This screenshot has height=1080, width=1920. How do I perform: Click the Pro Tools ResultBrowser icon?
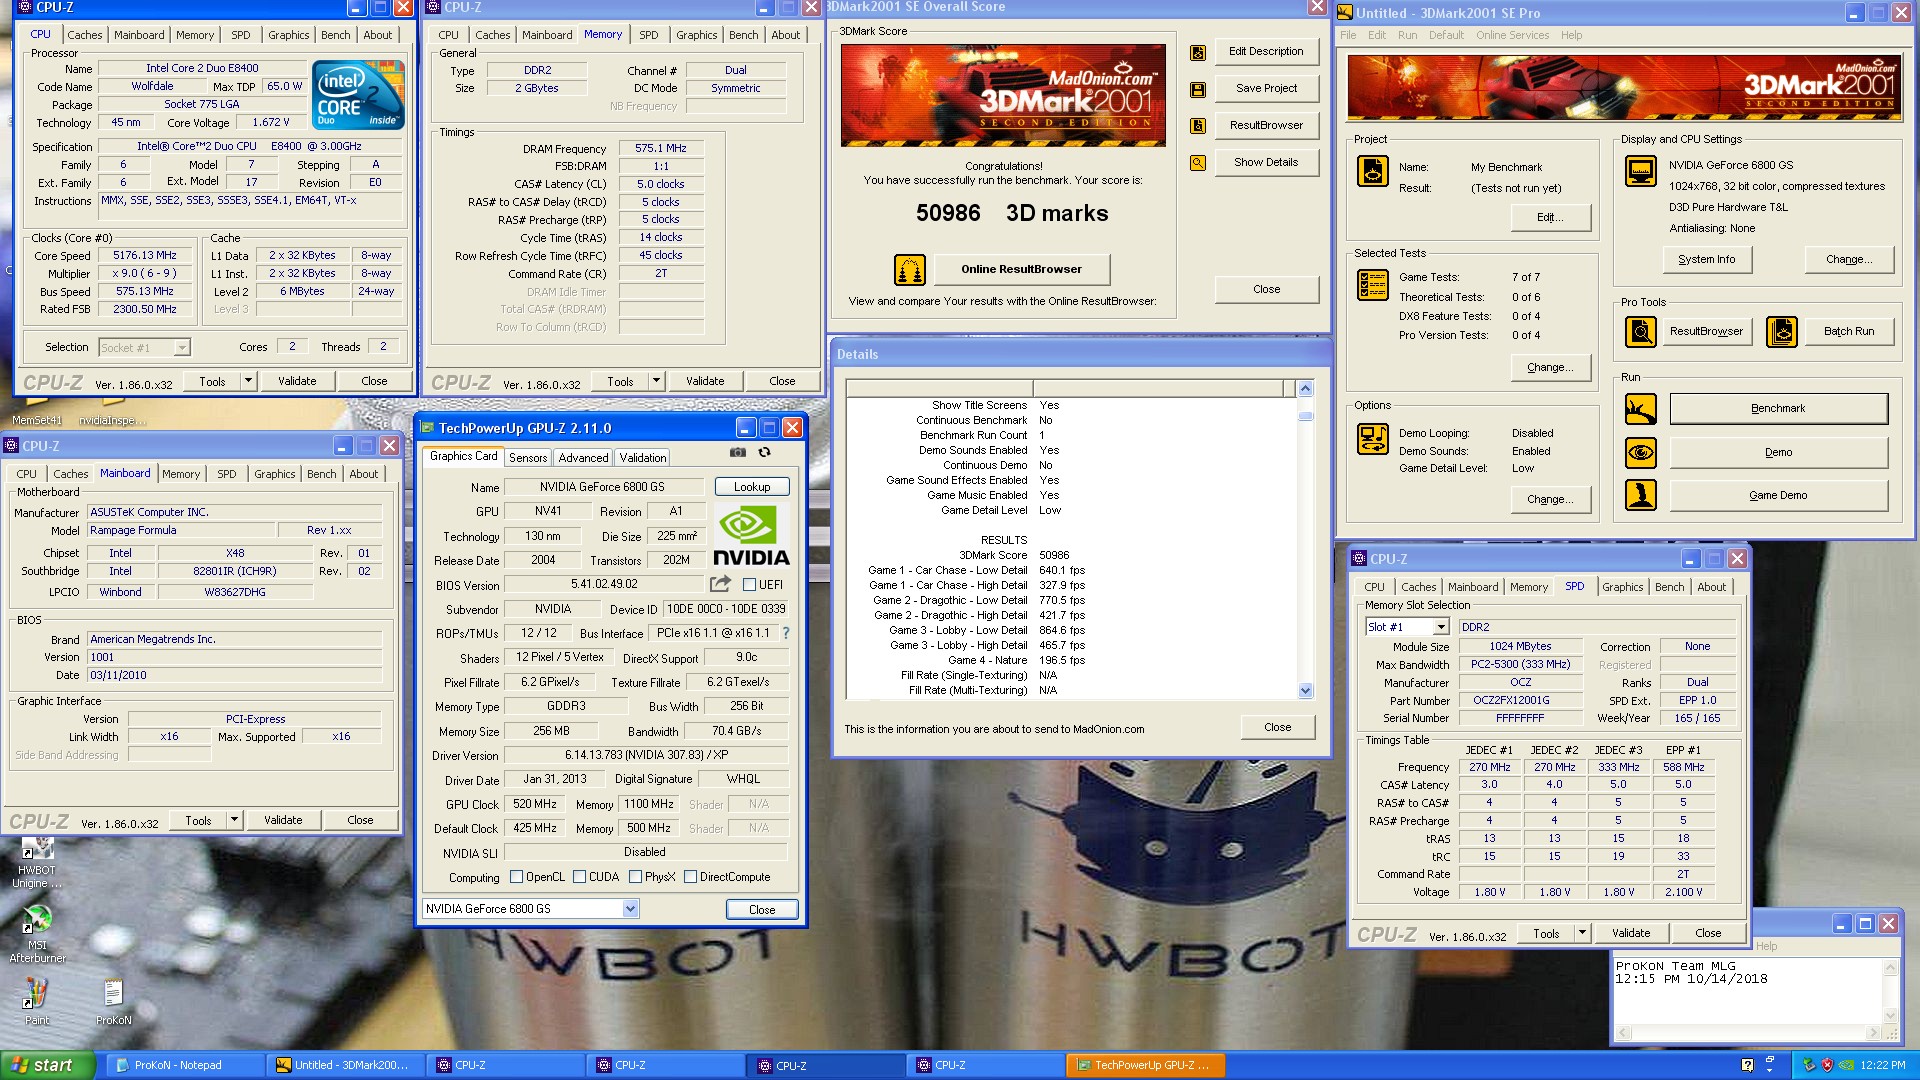coord(1640,331)
